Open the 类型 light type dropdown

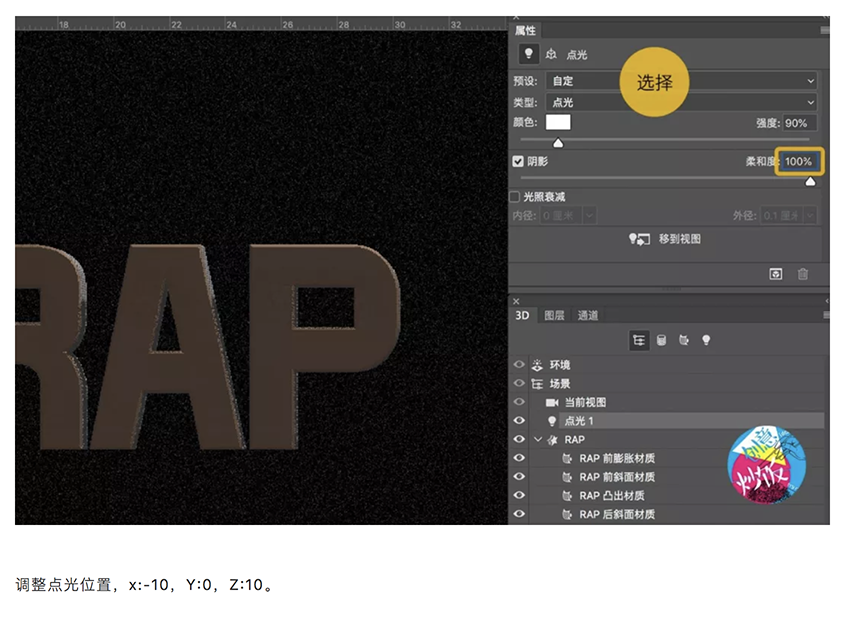[681, 102]
